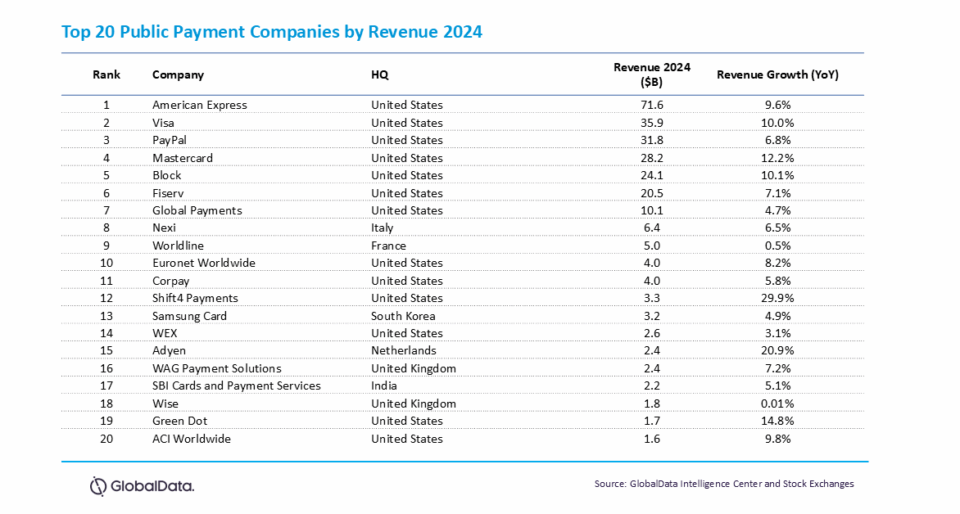The width and height of the screenshot is (960, 514).
Task: Click rank number 1
Action: (x=107, y=105)
